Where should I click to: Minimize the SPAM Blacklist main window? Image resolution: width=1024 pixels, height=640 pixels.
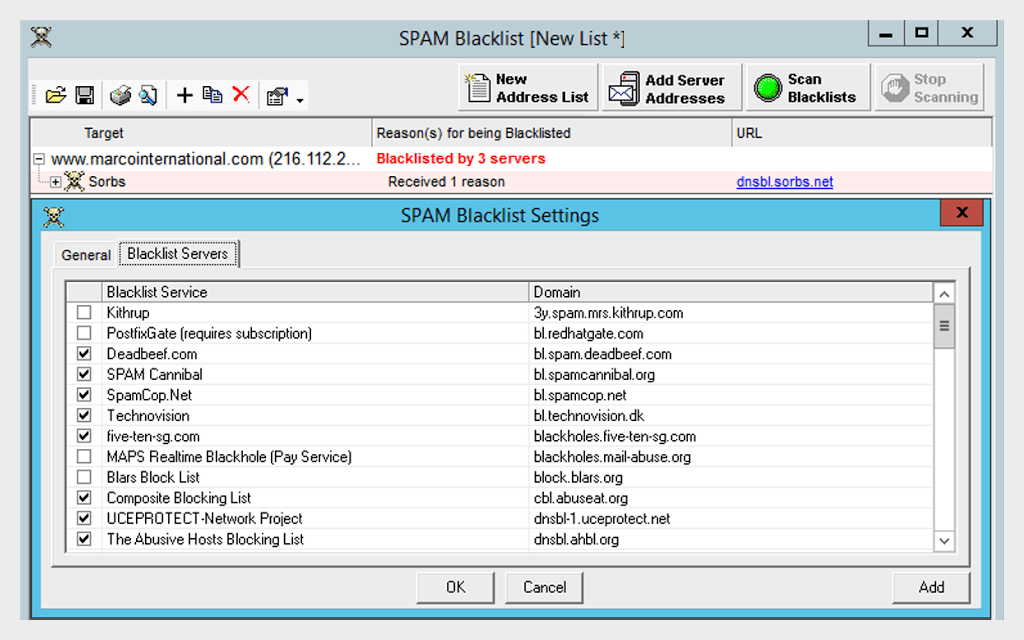(886, 33)
